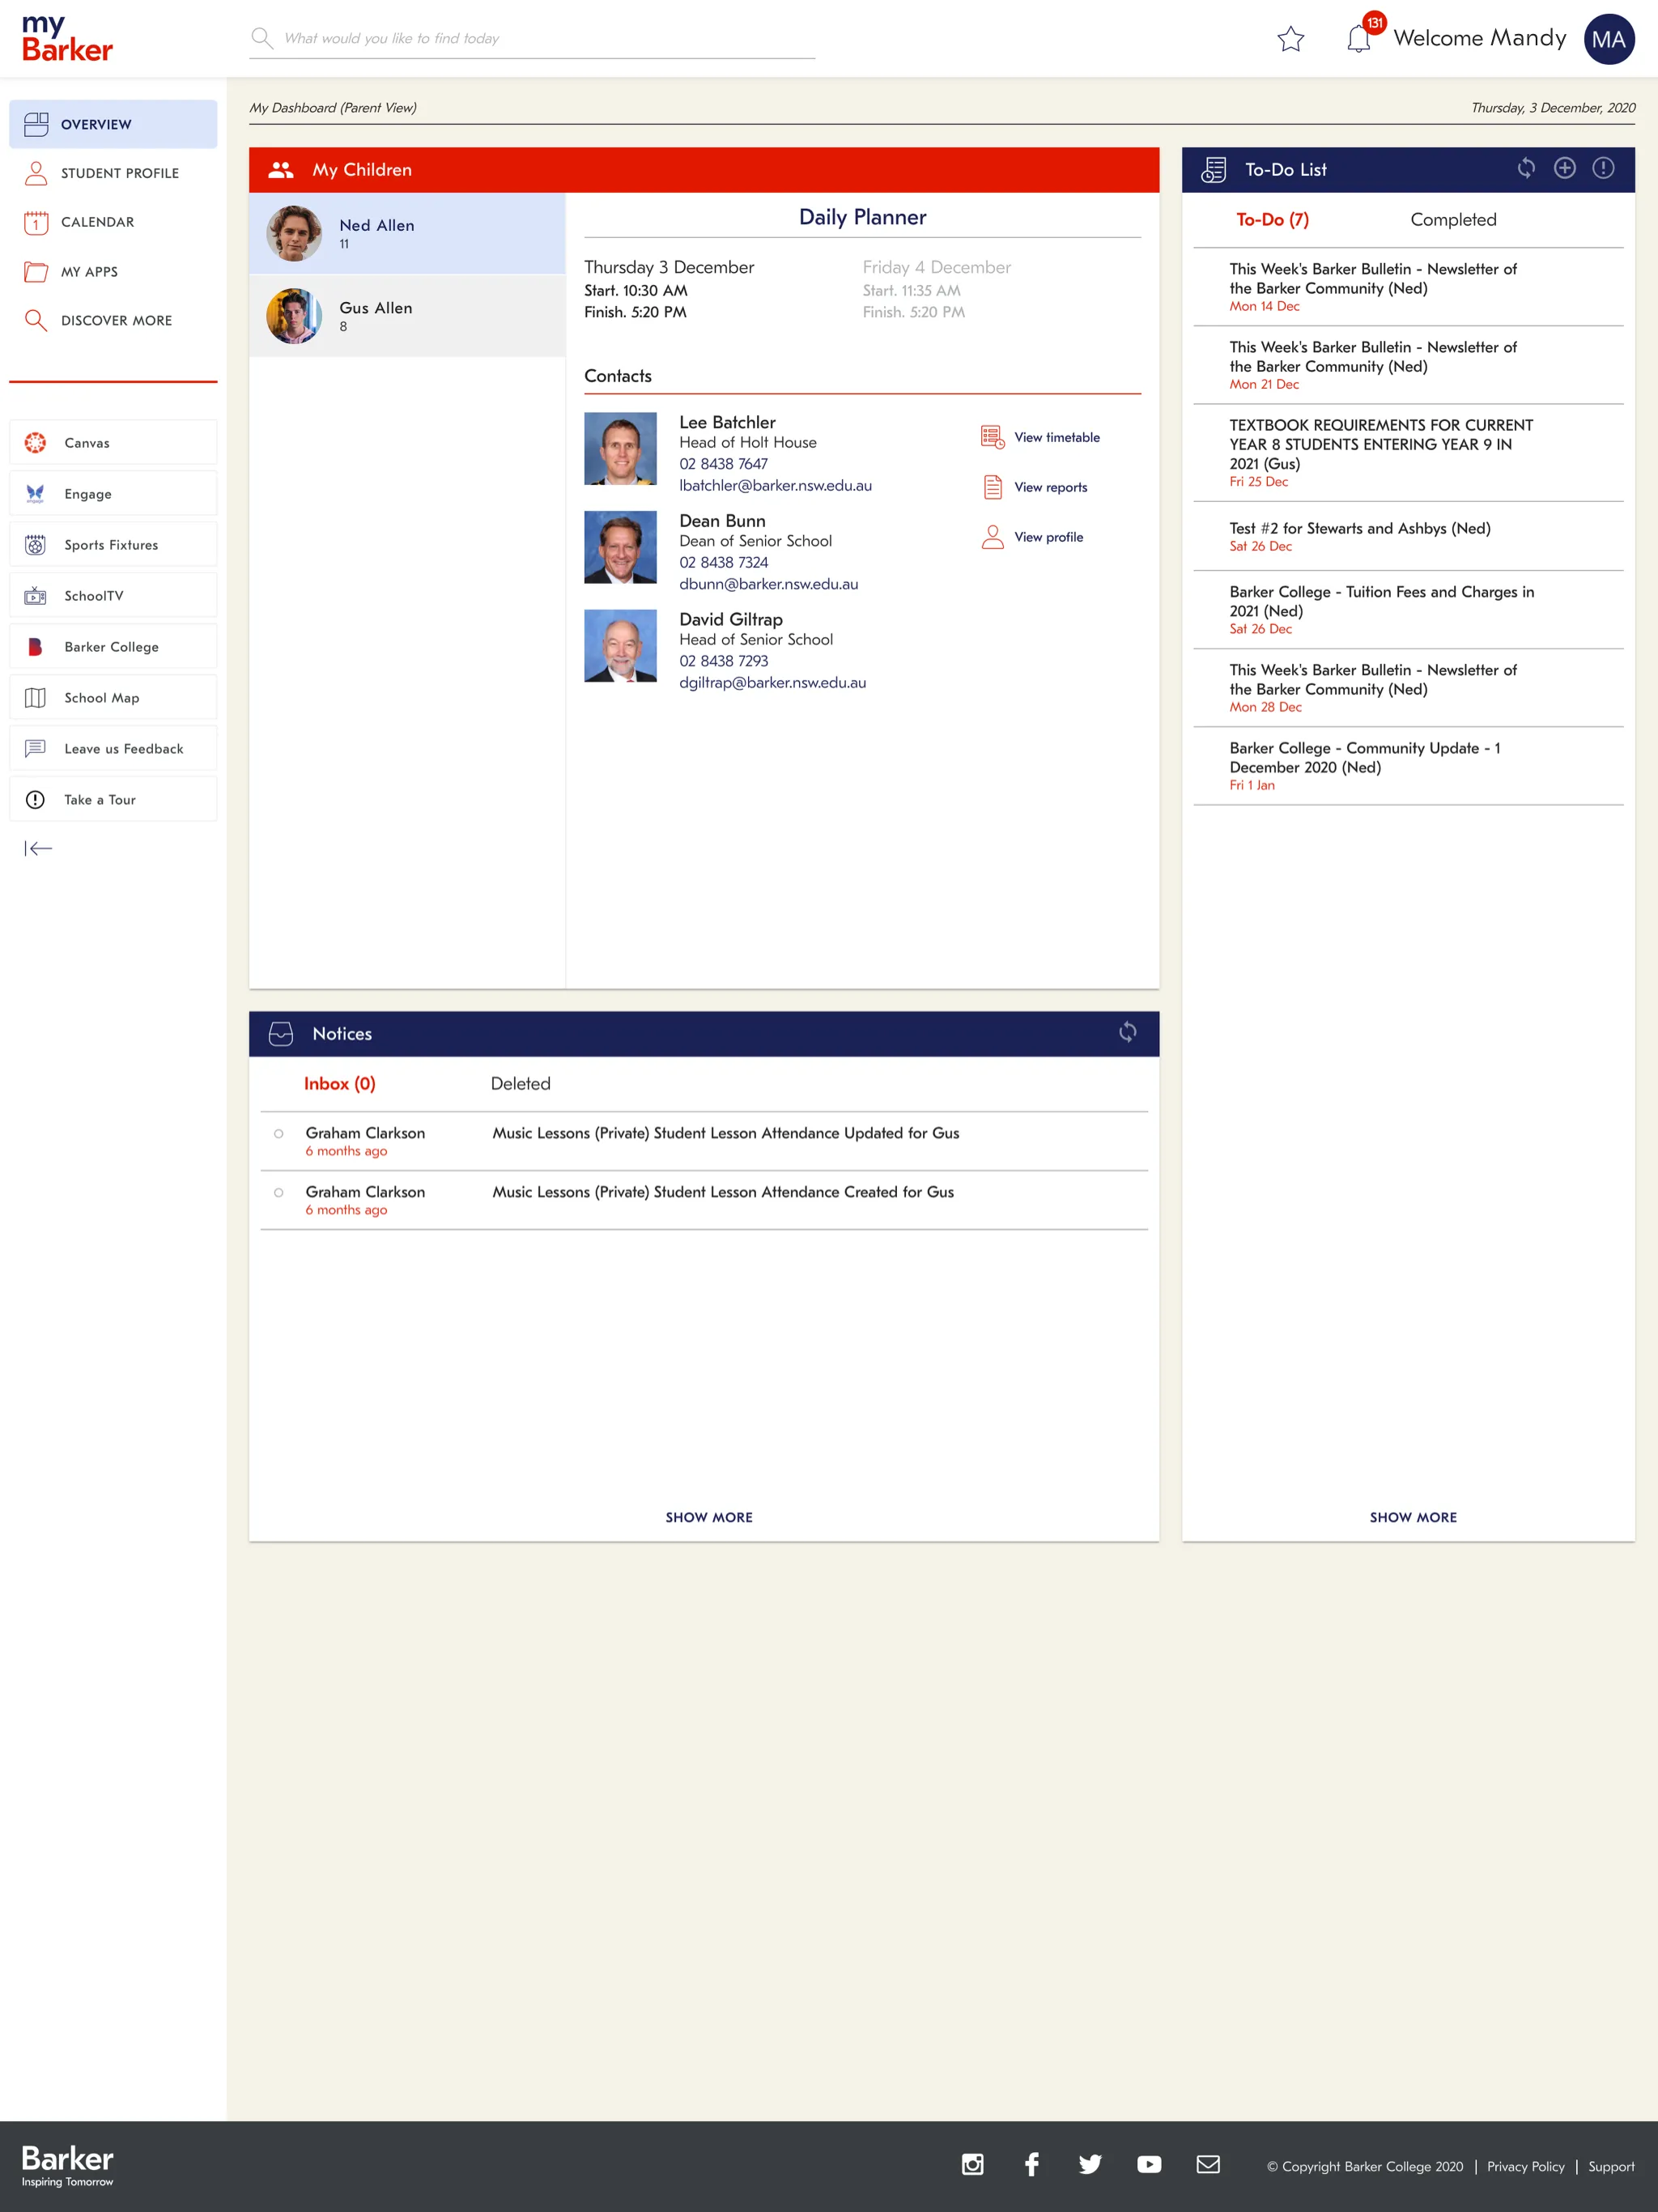The image size is (1658, 2212).
Task: Expand the Notices Deleted section
Action: [519, 1083]
